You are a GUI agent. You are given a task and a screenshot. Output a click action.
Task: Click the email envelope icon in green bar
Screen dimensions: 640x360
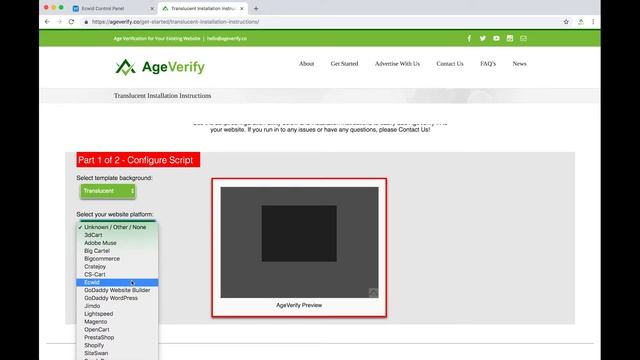point(523,38)
